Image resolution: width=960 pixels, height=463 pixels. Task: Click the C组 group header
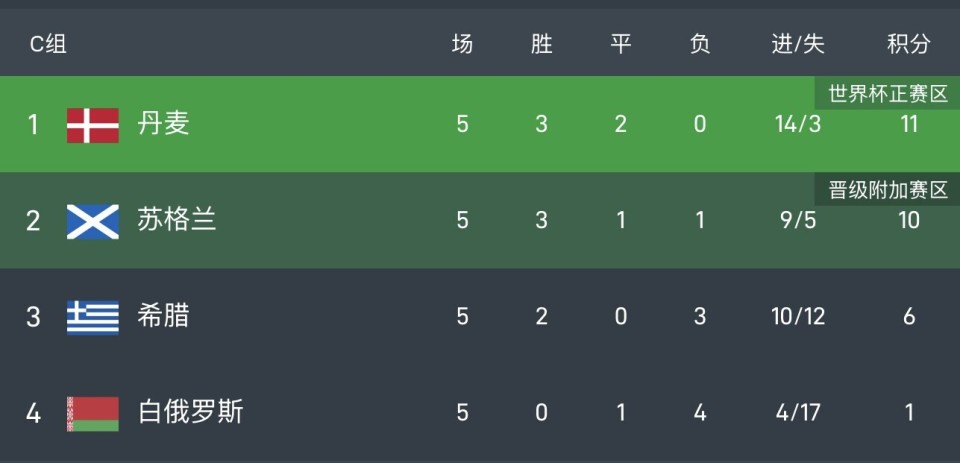[48, 44]
